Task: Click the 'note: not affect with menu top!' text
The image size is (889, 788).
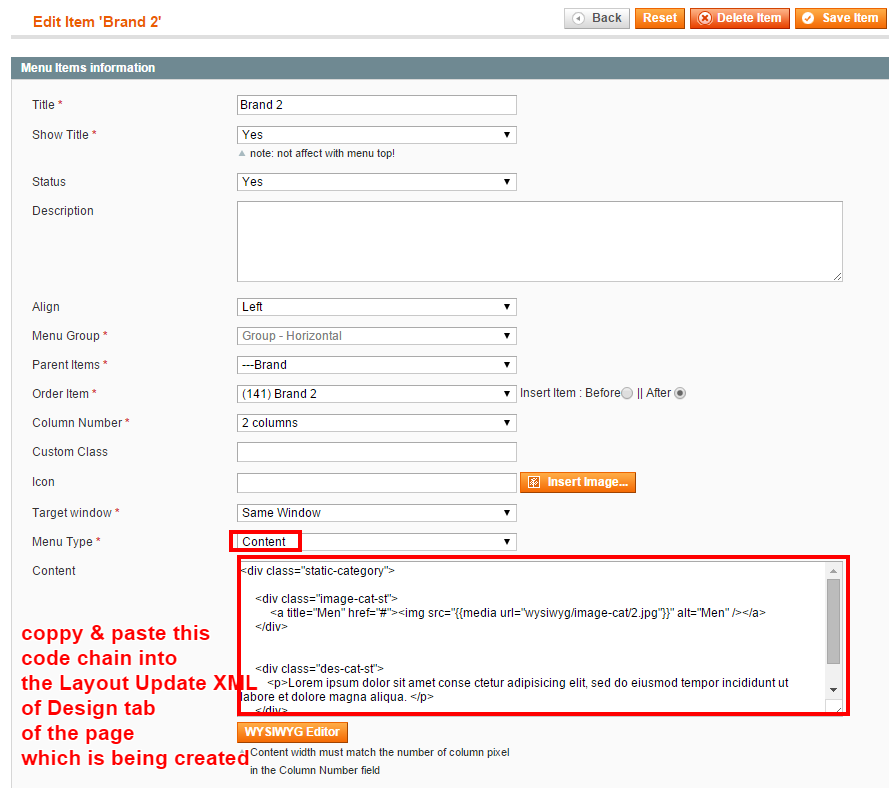Action: pos(322,154)
